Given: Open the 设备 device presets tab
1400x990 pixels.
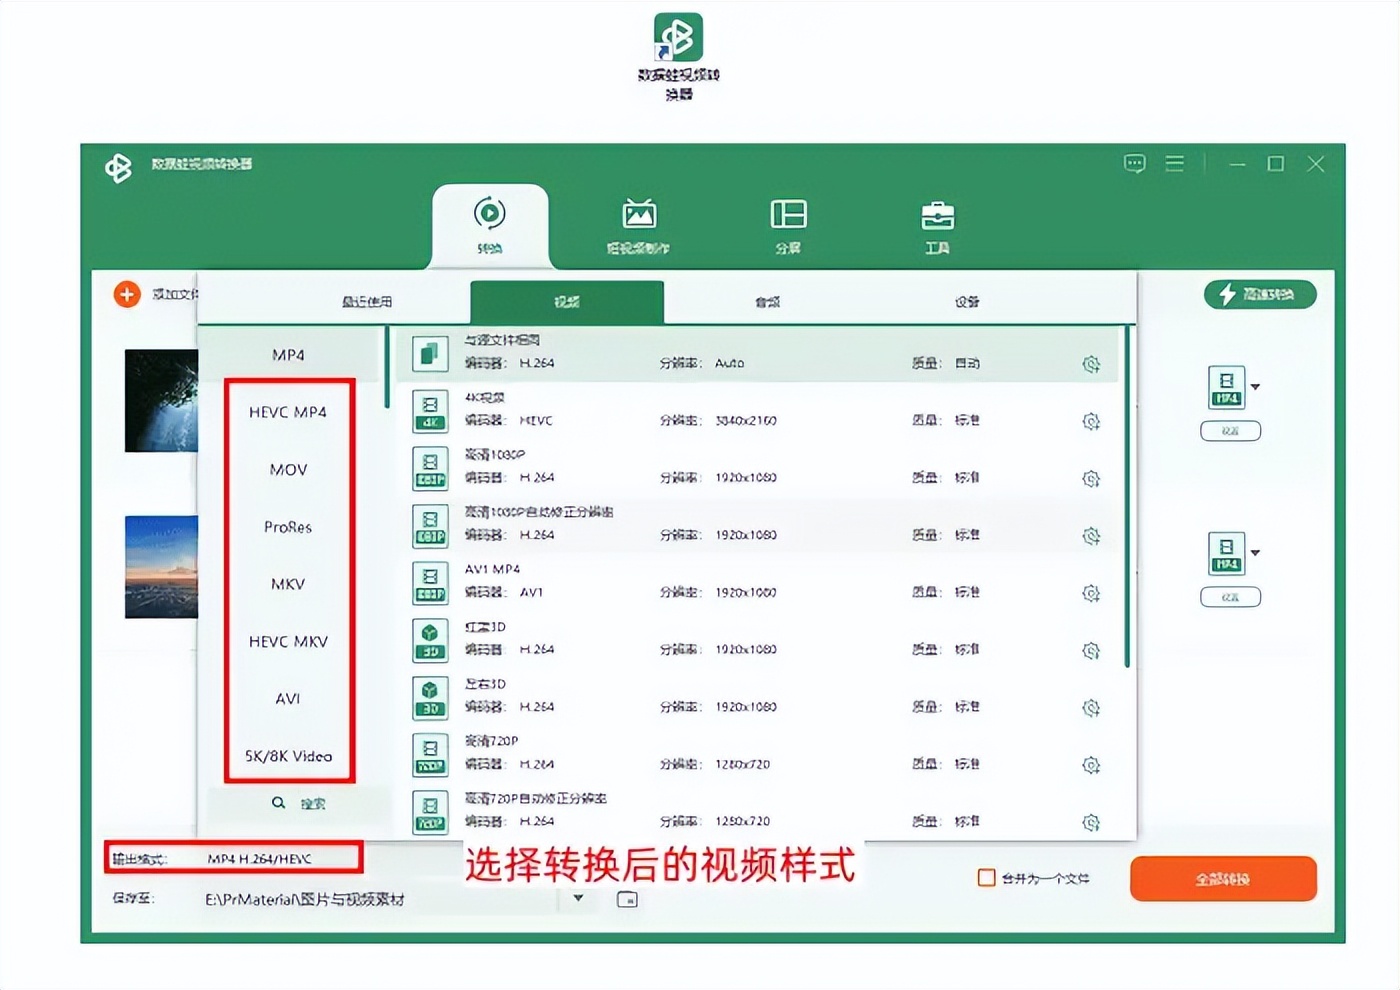Looking at the screenshot, I should click(967, 300).
